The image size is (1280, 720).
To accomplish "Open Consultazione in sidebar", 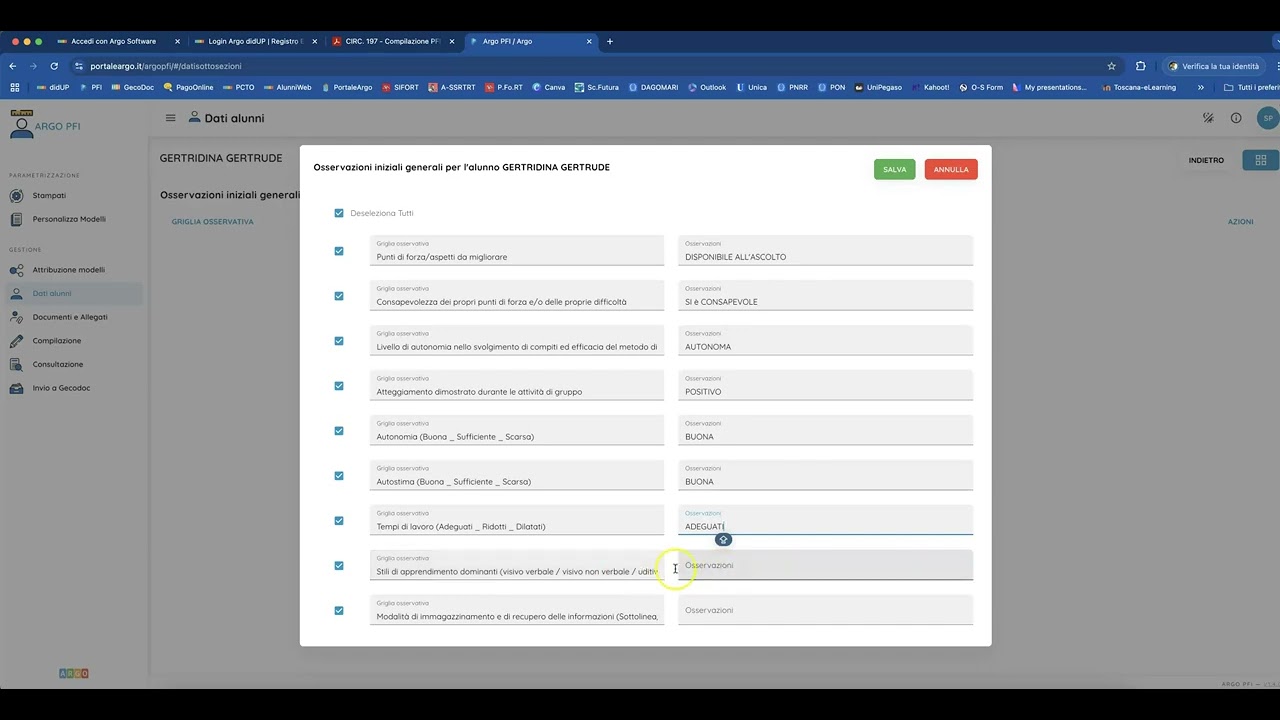I will [x=58, y=364].
